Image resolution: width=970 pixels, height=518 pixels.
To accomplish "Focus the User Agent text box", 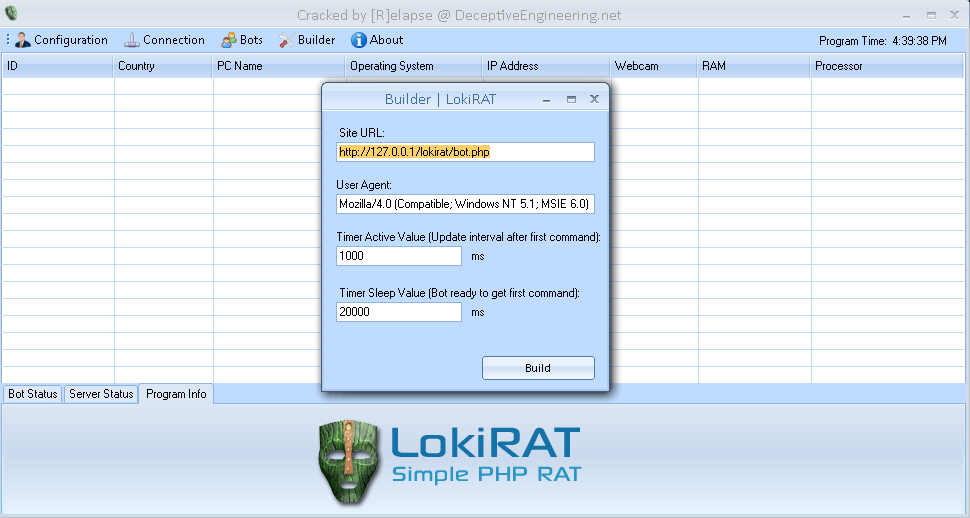I will 465,204.
